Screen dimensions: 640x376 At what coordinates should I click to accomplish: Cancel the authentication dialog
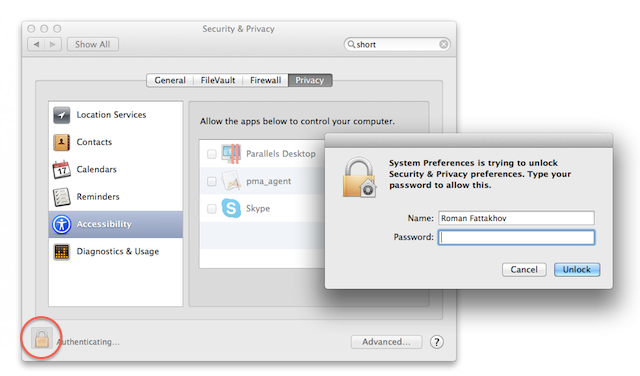click(524, 269)
